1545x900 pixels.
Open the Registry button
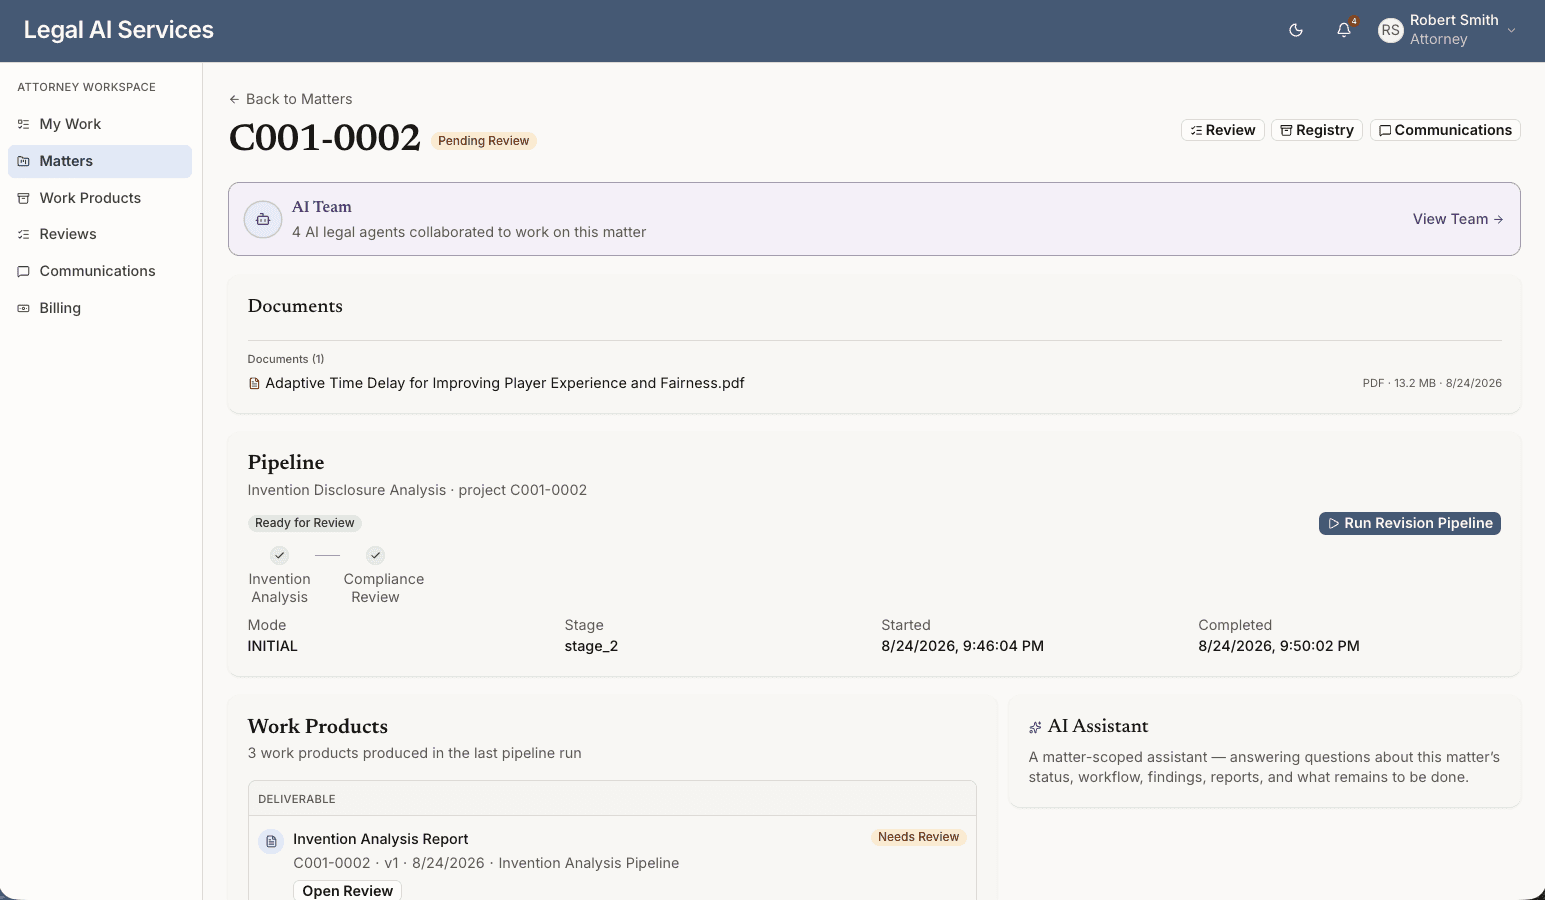[1316, 130]
